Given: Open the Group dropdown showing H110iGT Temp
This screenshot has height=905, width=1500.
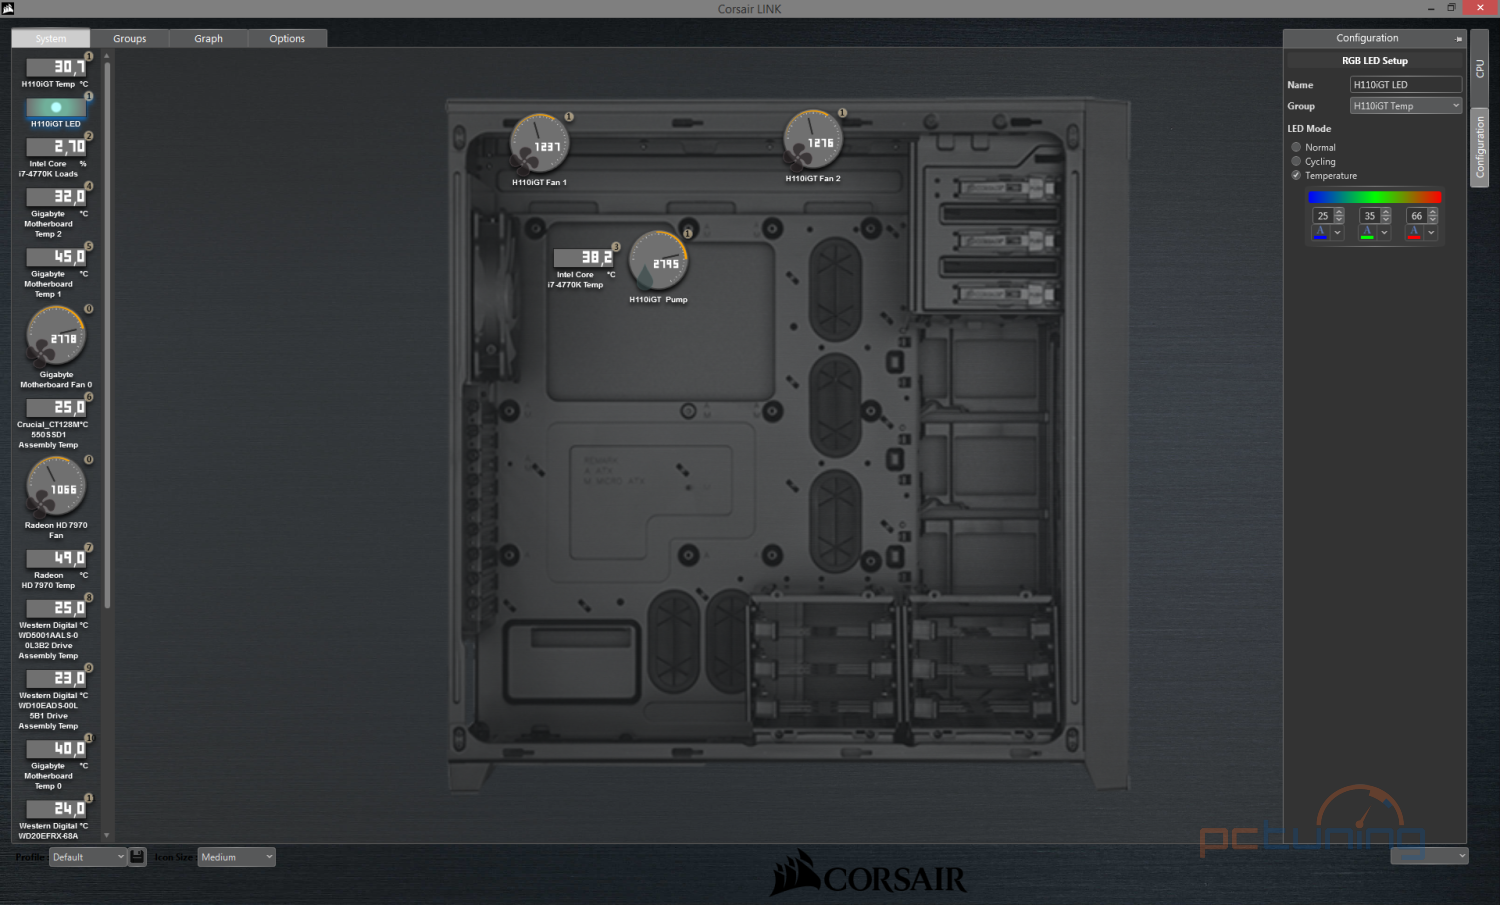Looking at the screenshot, I should [1406, 105].
